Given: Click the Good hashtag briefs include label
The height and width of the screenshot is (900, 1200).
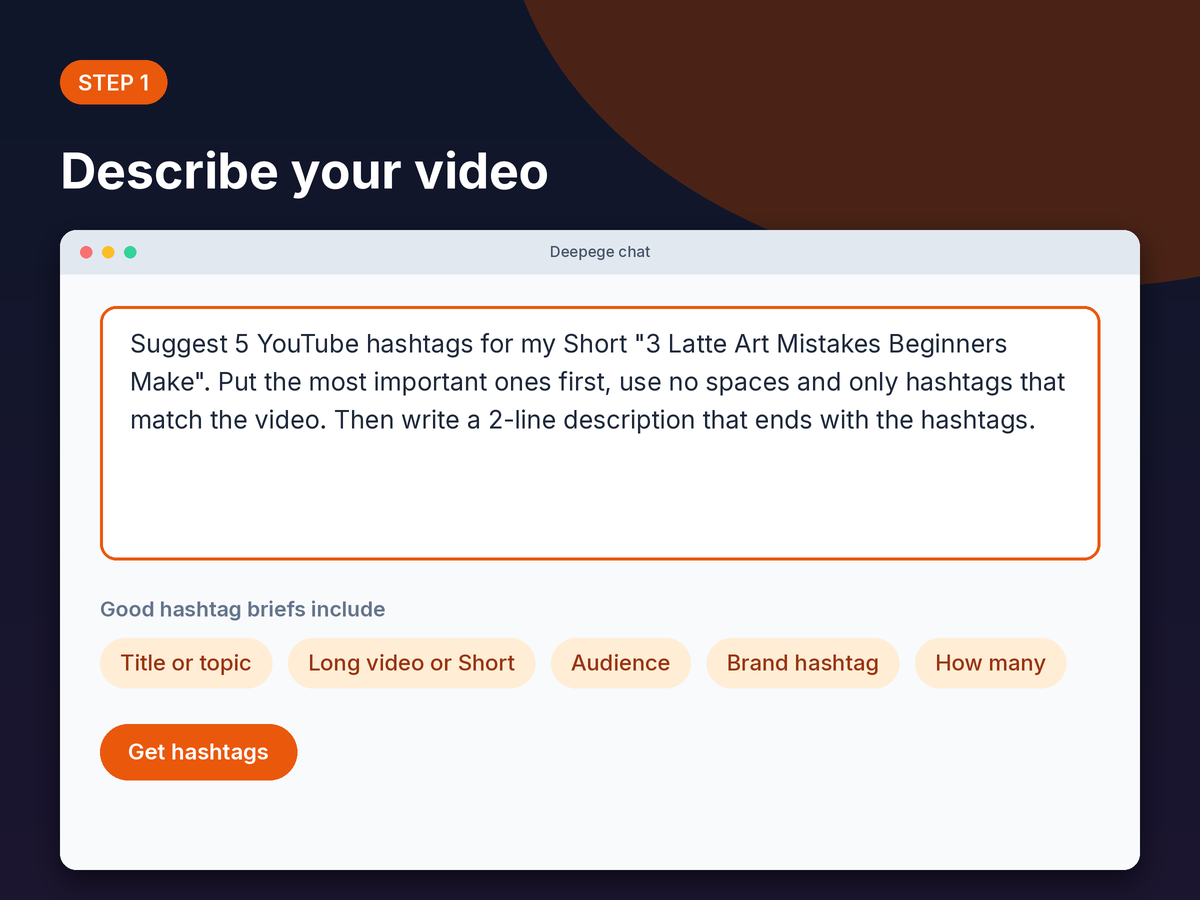Looking at the screenshot, I should click(243, 609).
